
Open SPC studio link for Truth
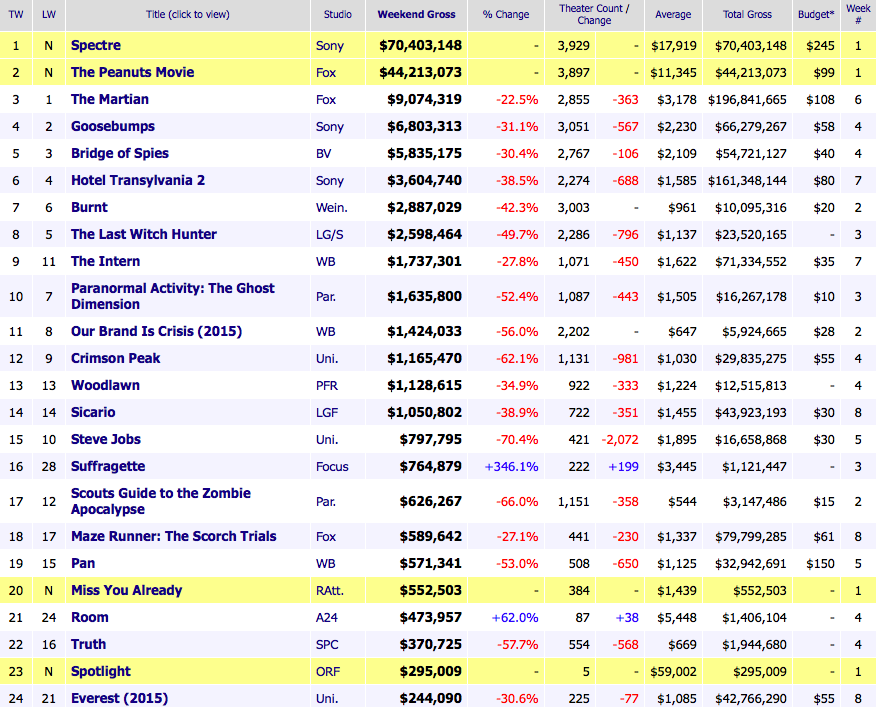point(327,645)
